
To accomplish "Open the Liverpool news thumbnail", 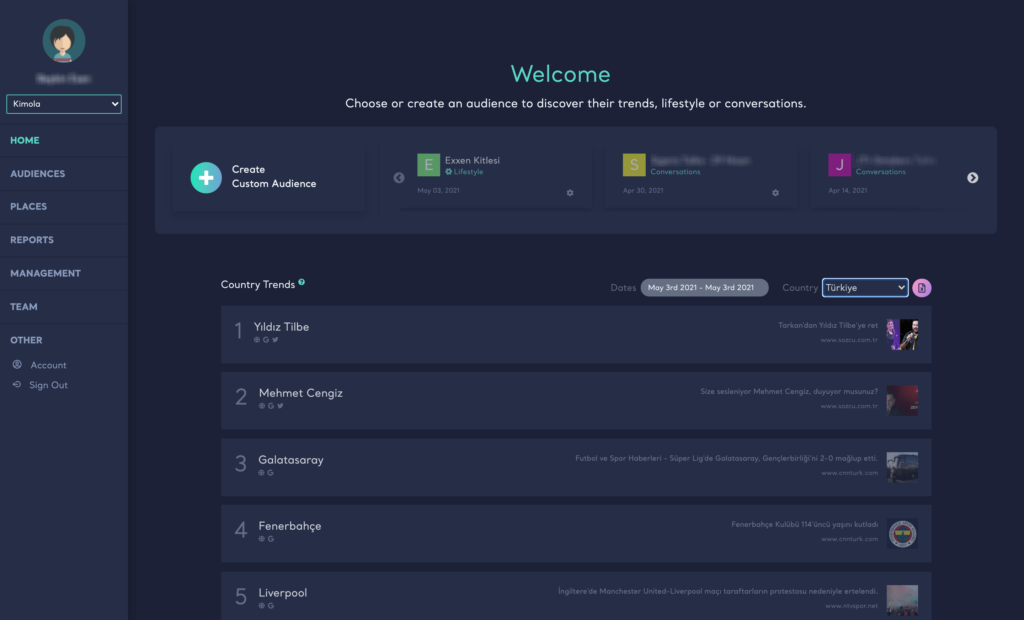I will coord(902,600).
